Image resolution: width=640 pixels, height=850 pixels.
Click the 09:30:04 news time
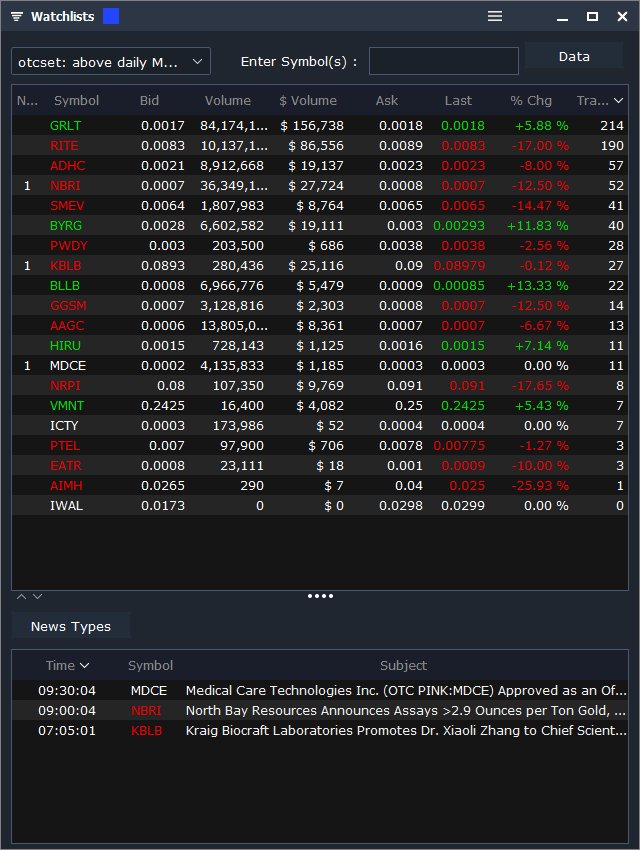pos(67,691)
